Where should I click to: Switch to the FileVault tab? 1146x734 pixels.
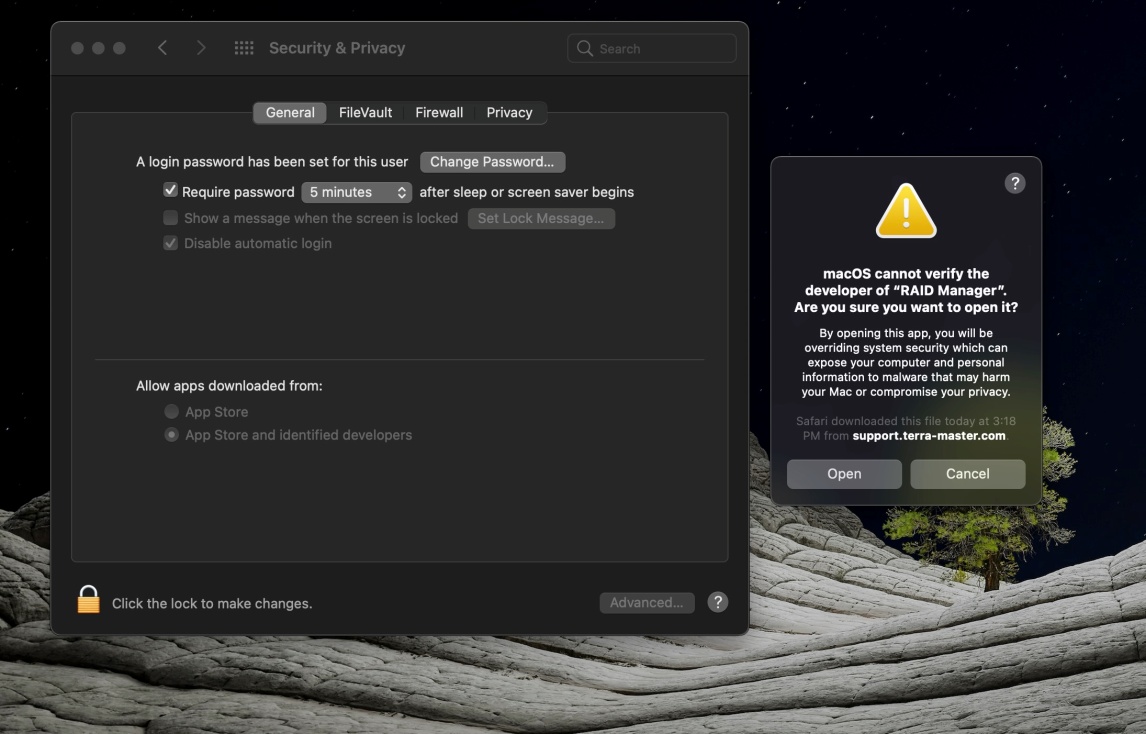pyautogui.click(x=365, y=113)
